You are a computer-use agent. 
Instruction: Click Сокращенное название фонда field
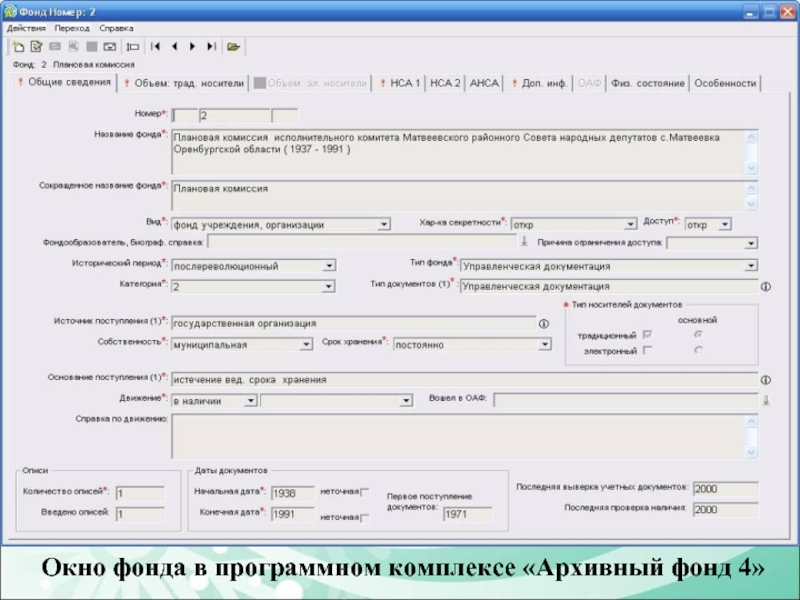(x=459, y=195)
